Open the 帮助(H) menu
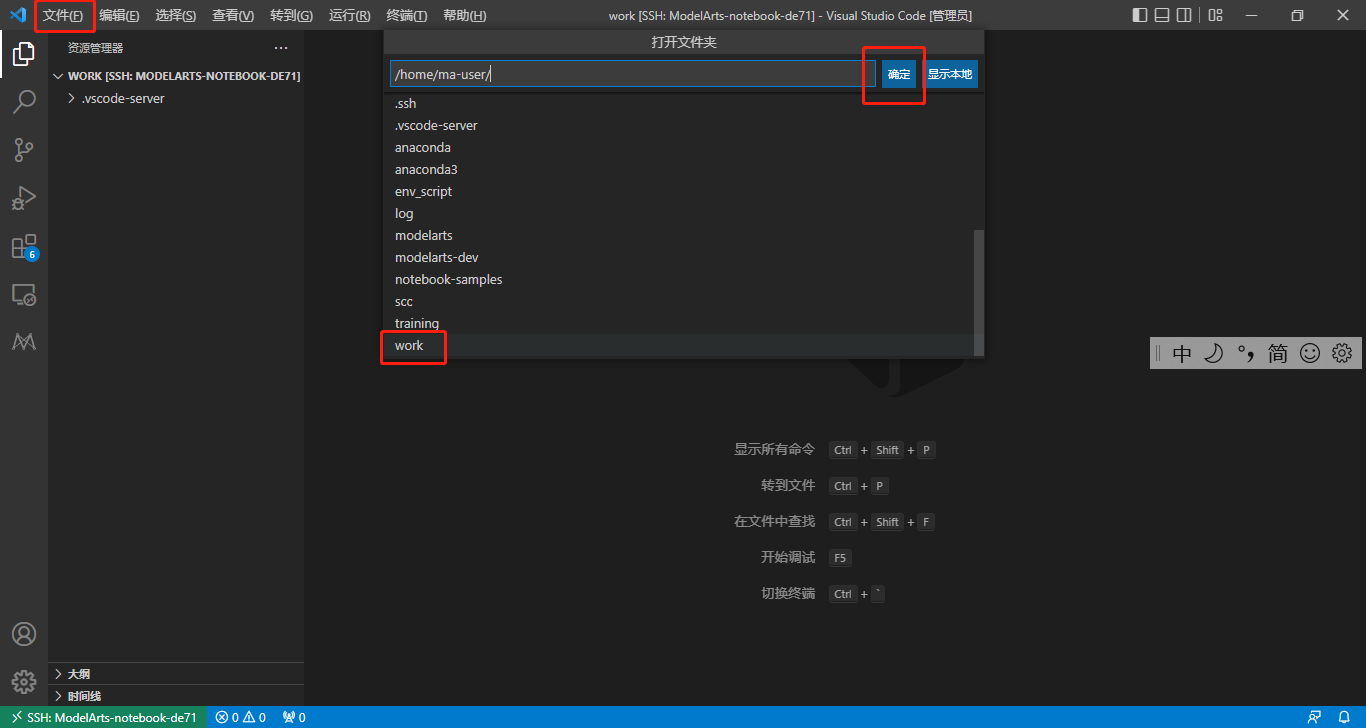1366x728 pixels. coord(464,15)
